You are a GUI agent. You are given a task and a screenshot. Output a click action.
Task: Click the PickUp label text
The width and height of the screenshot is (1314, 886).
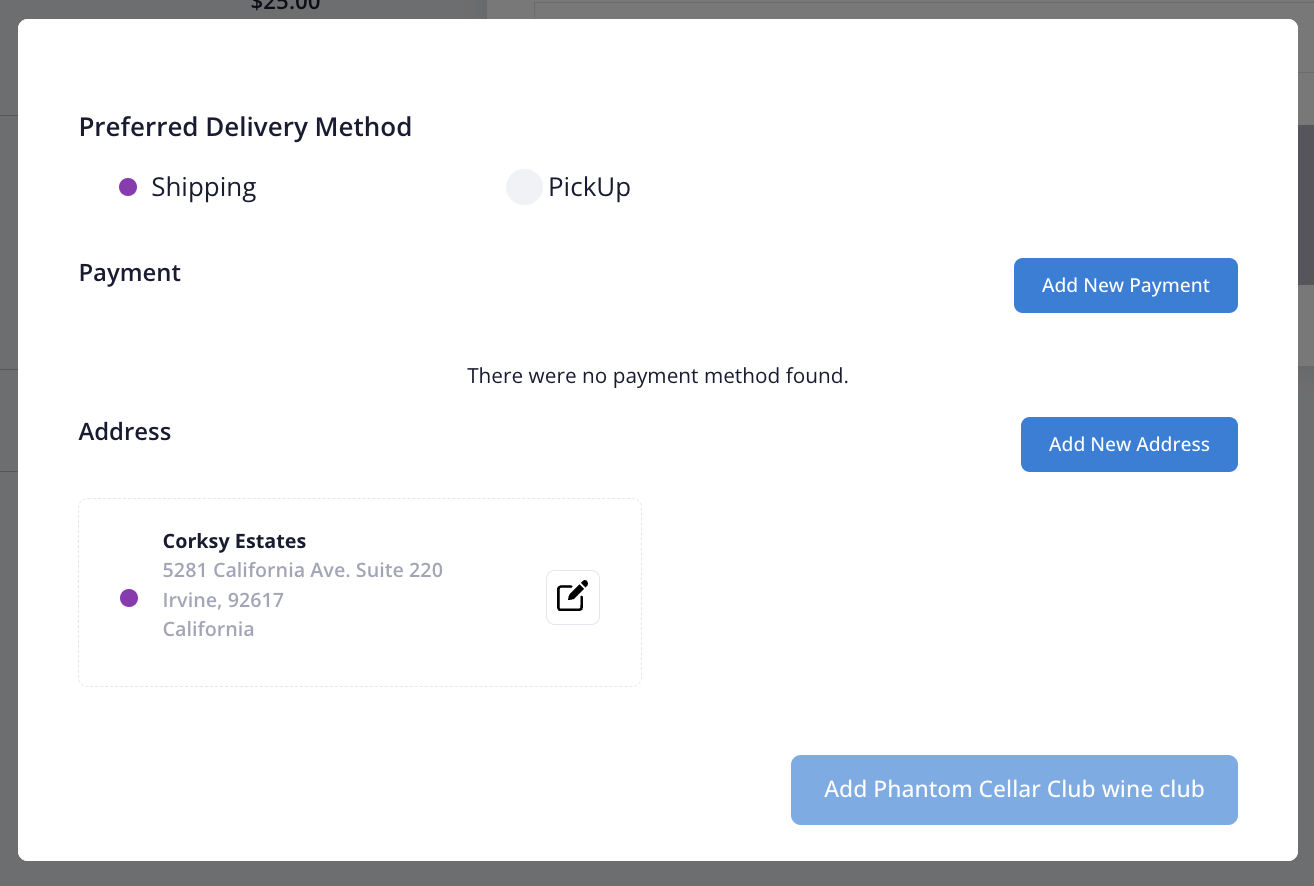589,187
